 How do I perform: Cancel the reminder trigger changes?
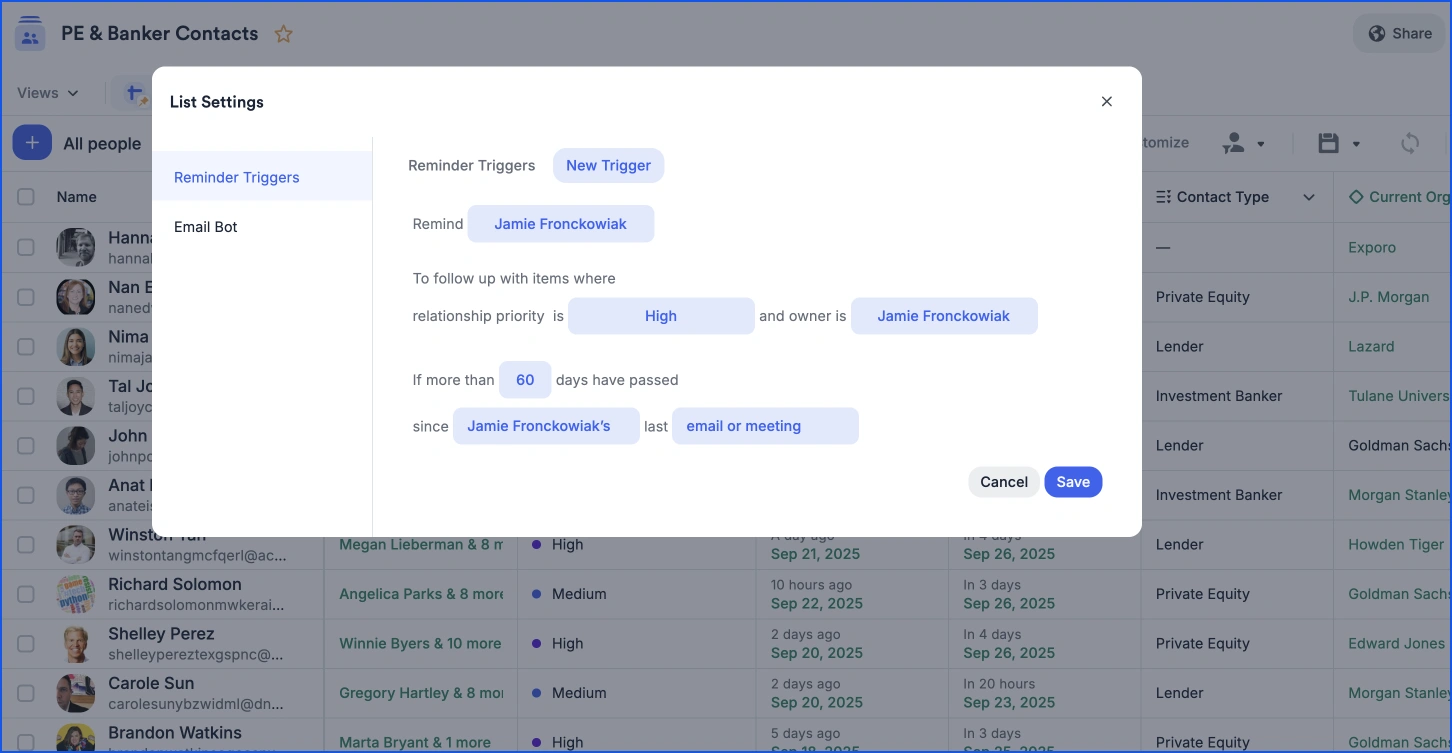tap(1004, 482)
